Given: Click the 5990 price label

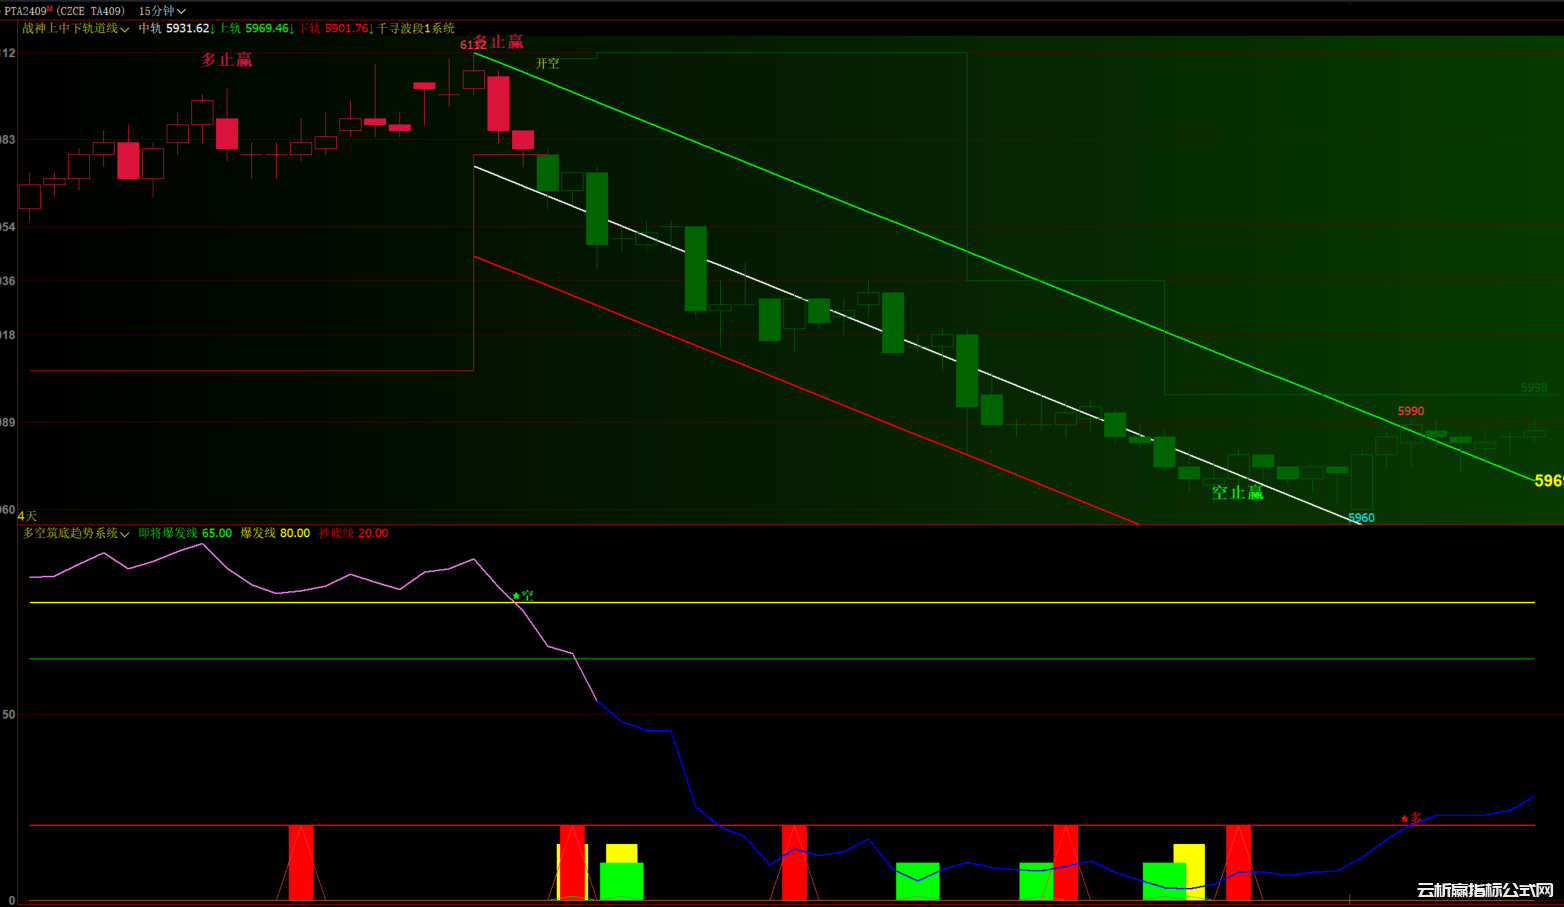Looking at the screenshot, I should [1411, 411].
